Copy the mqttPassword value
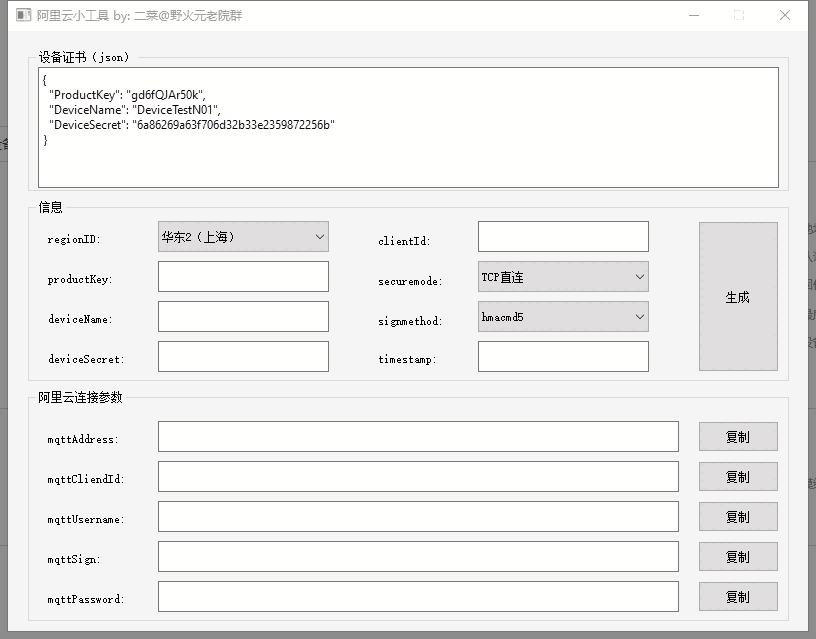This screenshot has height=639, width=816. point(737,597)
